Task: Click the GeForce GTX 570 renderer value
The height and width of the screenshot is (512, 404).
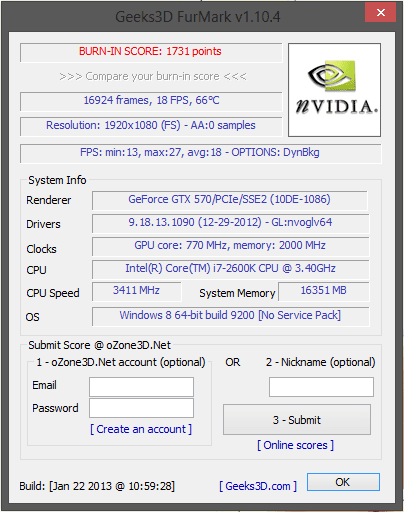Action: click(230, 200)
